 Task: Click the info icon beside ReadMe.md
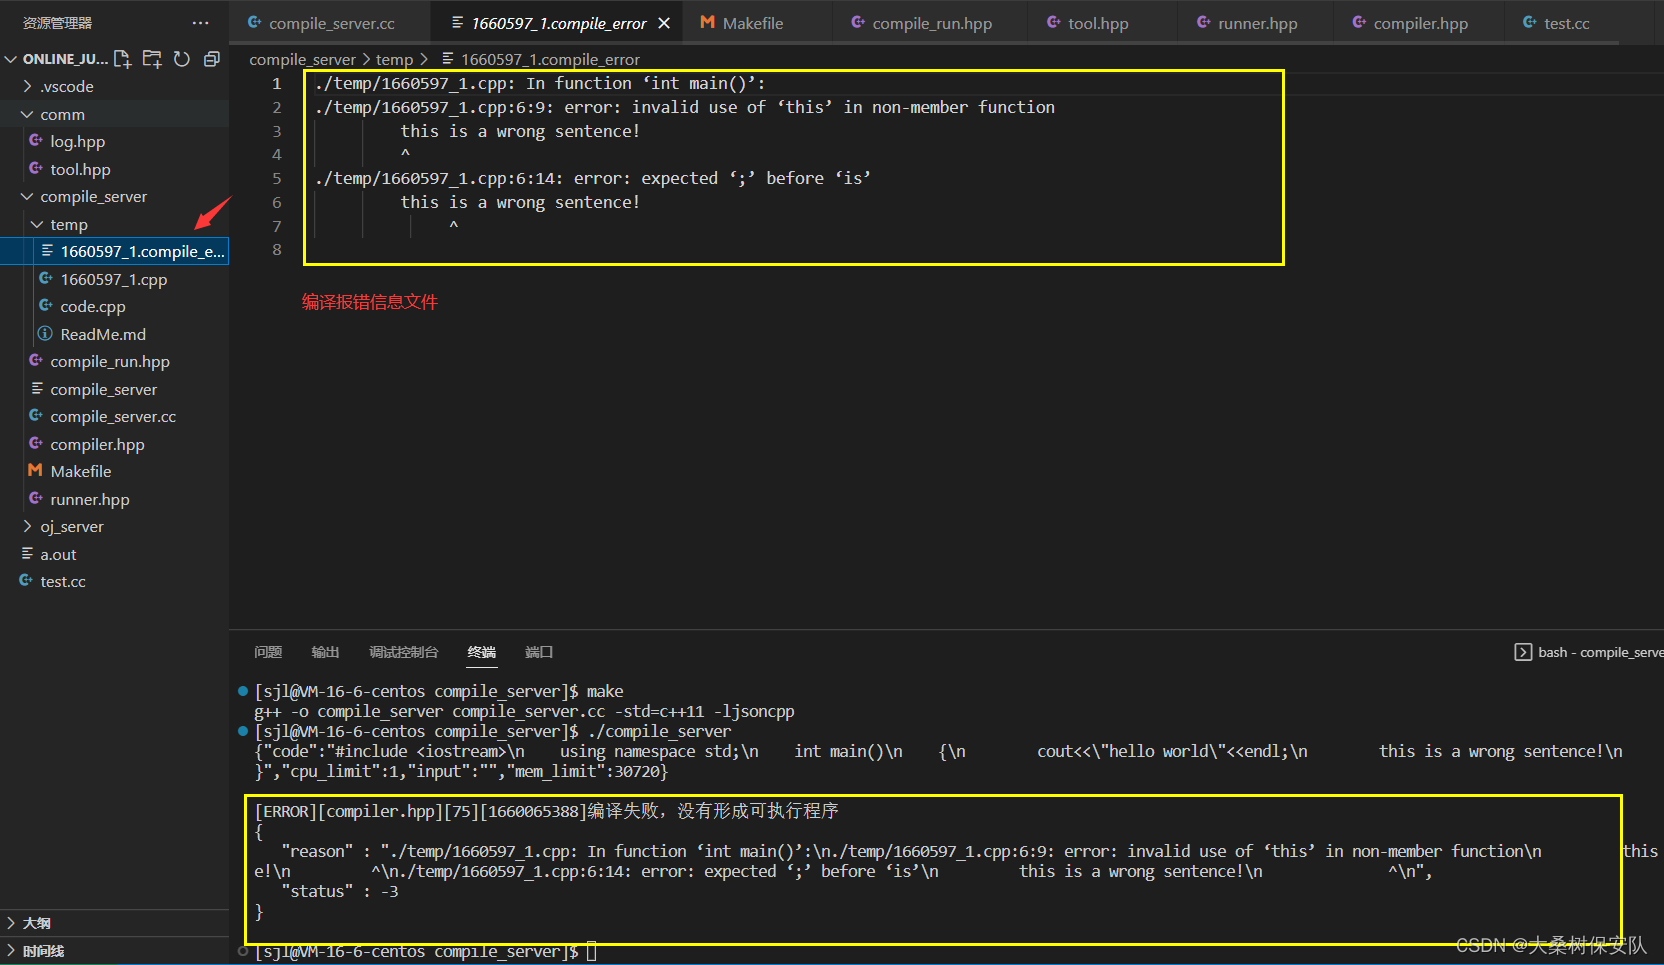pos(46,334)
